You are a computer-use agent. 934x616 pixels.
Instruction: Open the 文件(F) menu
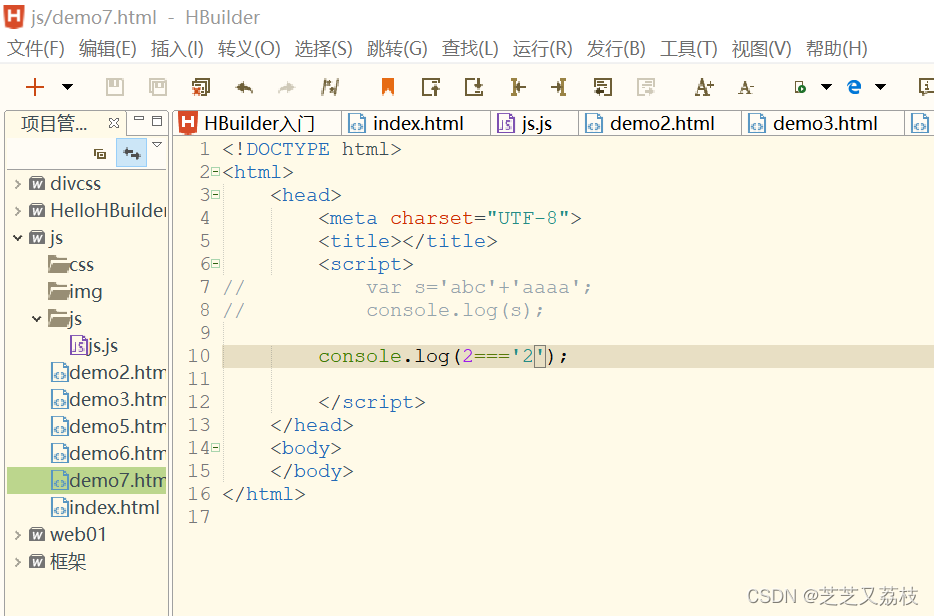coord(36,48)
